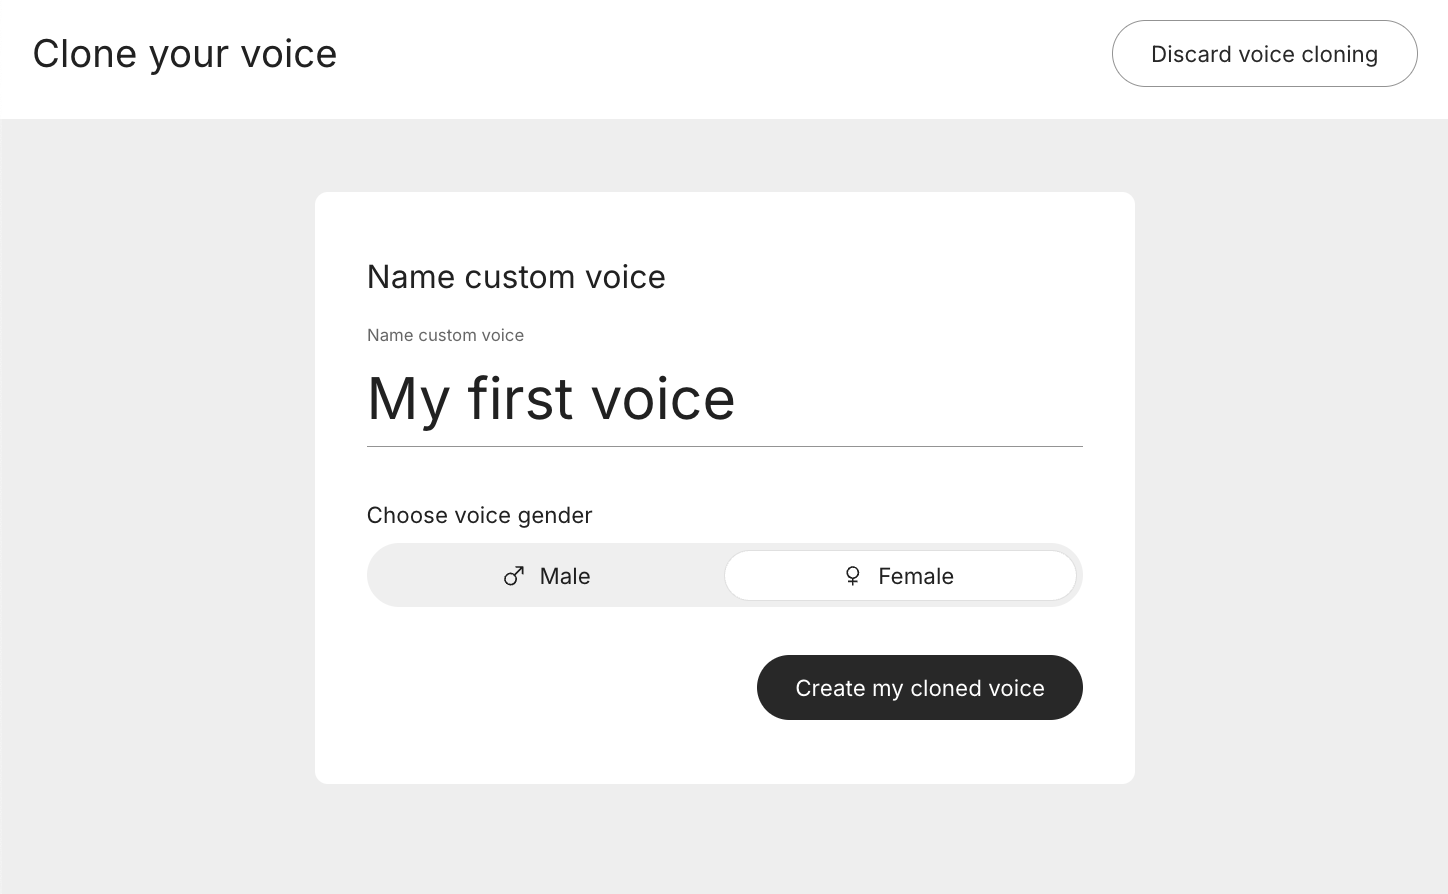The width and height of the screenshot is (1448, 894).
Task: Click the word "voice" in the name input
Action: [x=663, y=399]
